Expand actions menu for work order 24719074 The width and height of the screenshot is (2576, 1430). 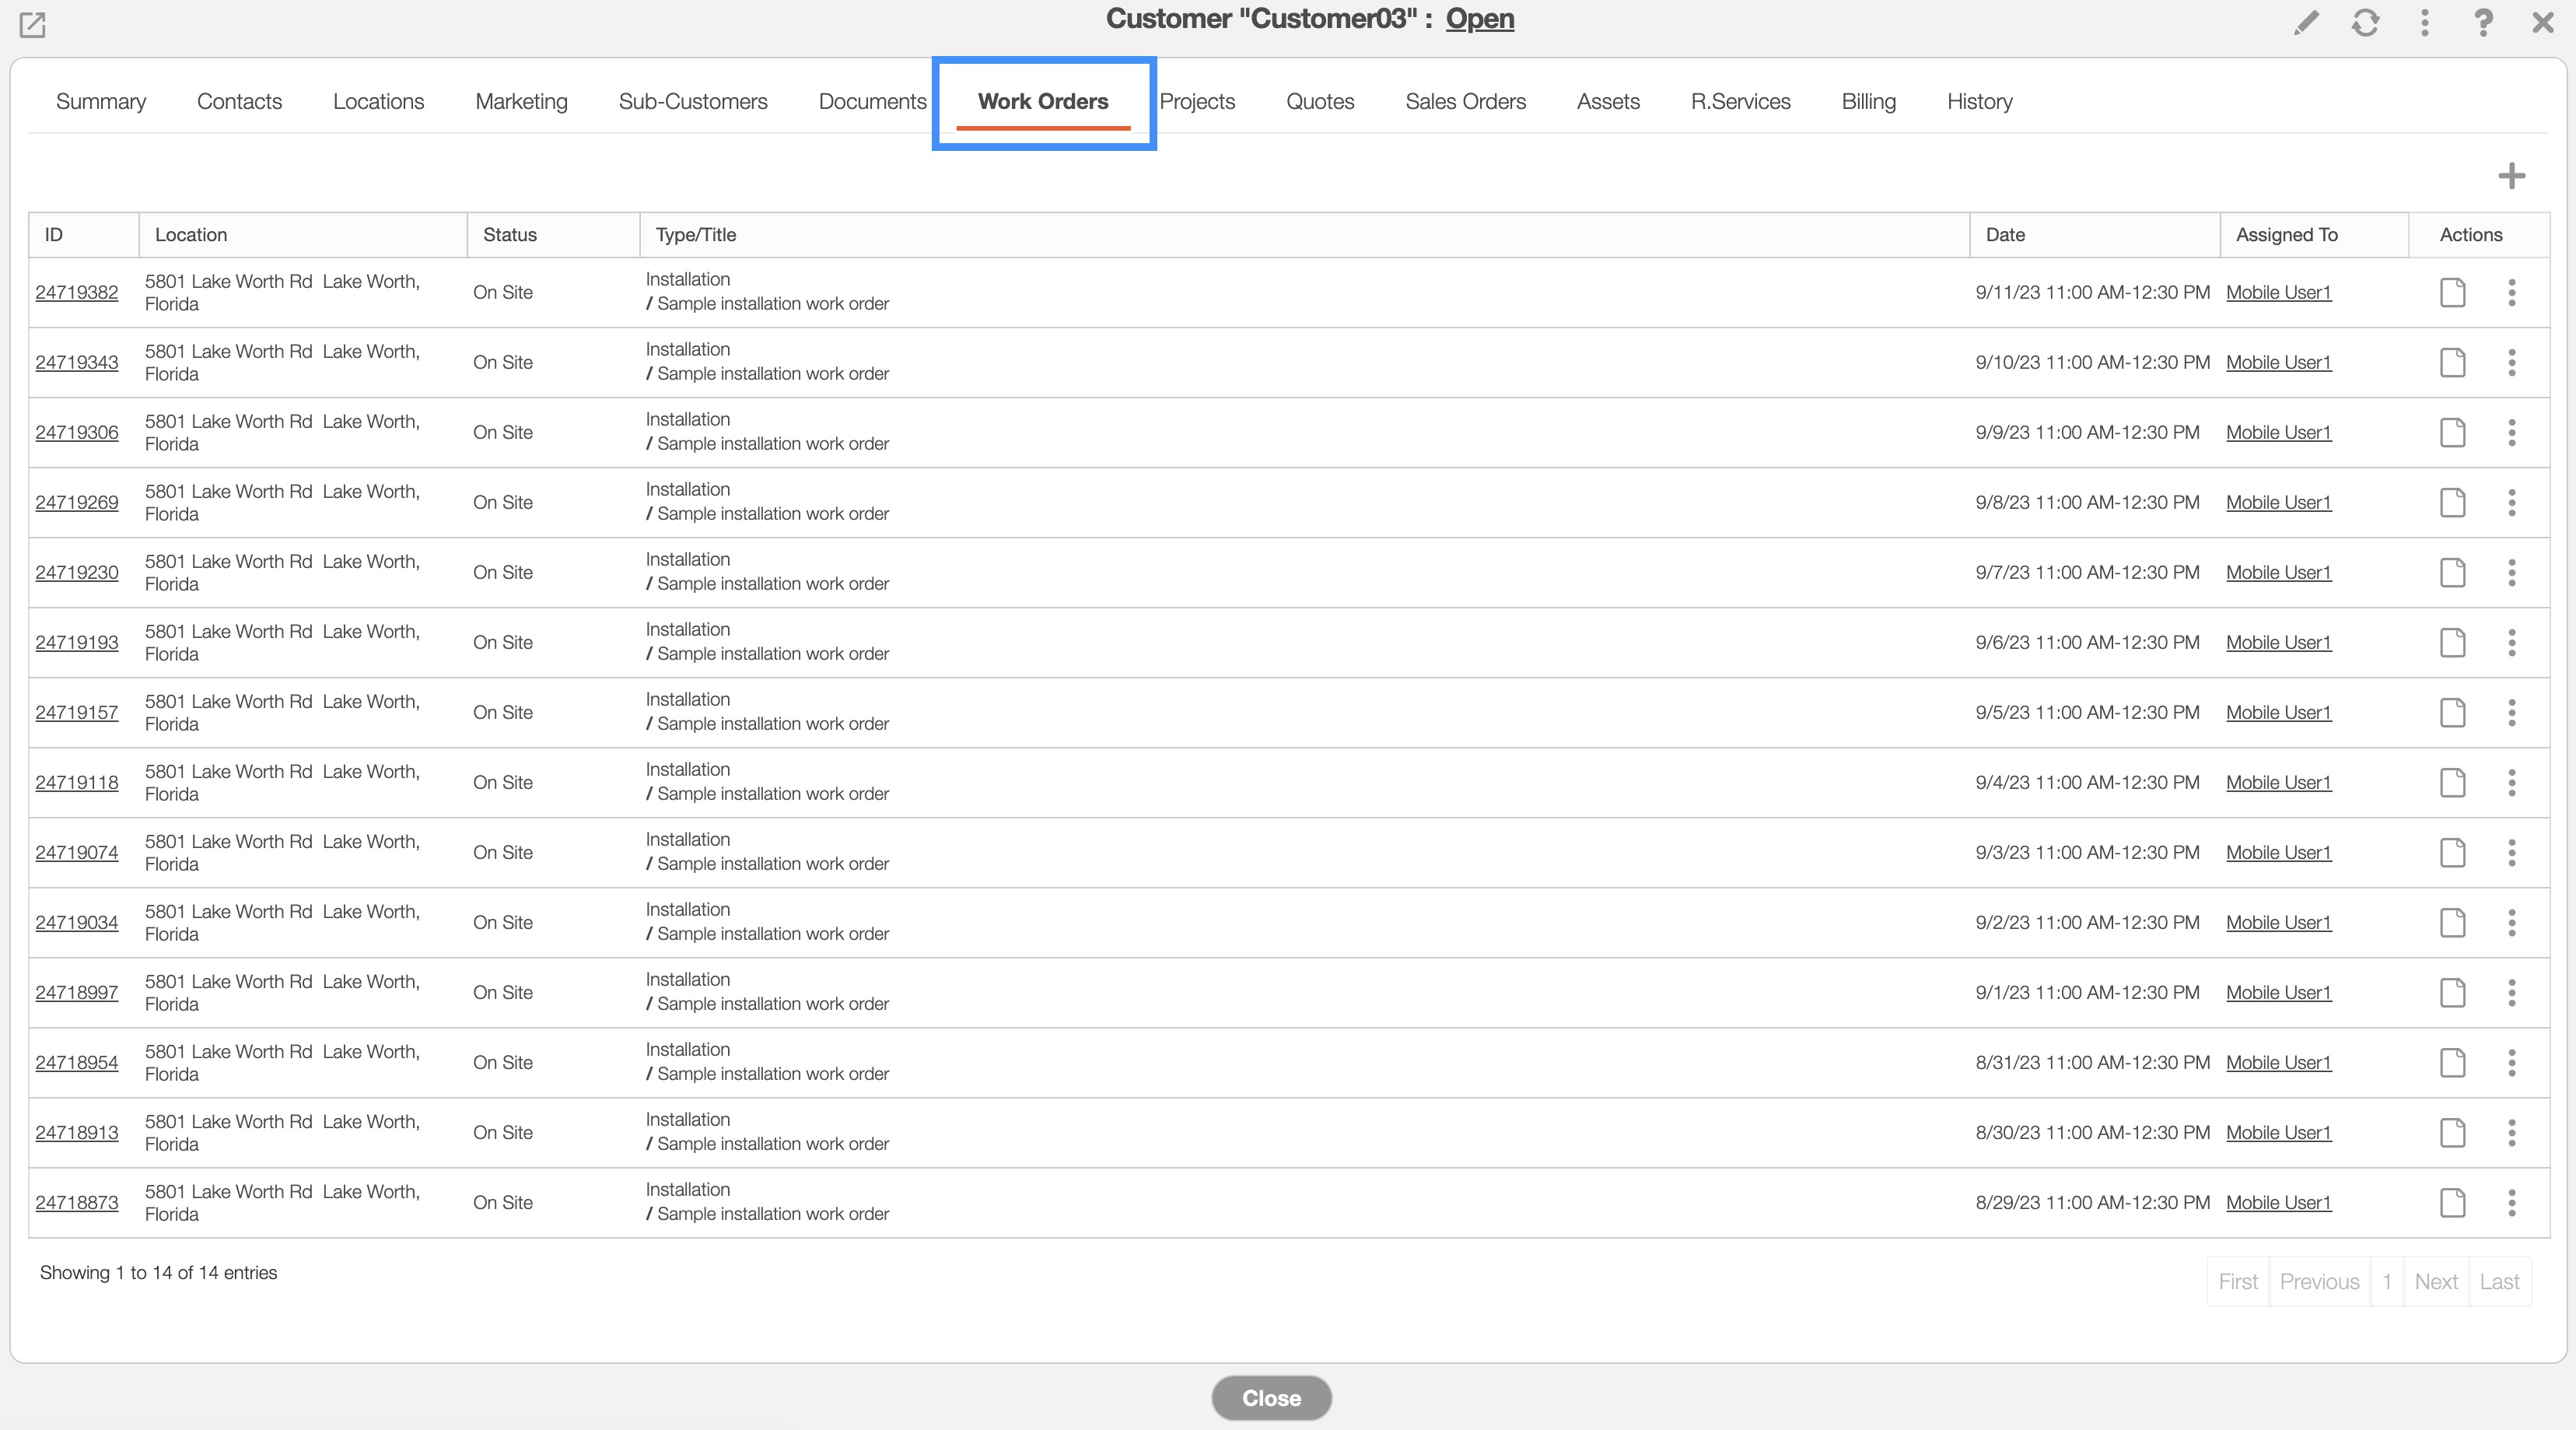click(2511, 852)
